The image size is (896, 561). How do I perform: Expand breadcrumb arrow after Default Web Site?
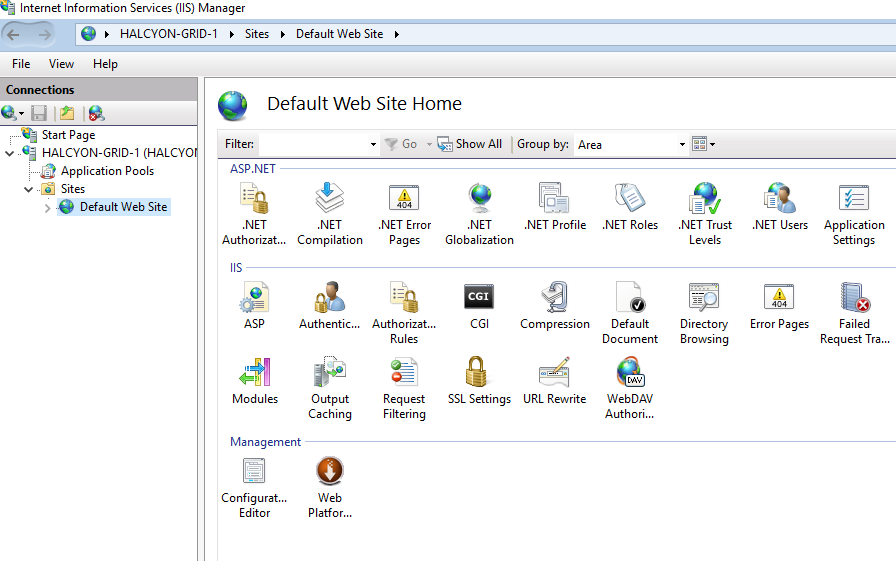397,34
